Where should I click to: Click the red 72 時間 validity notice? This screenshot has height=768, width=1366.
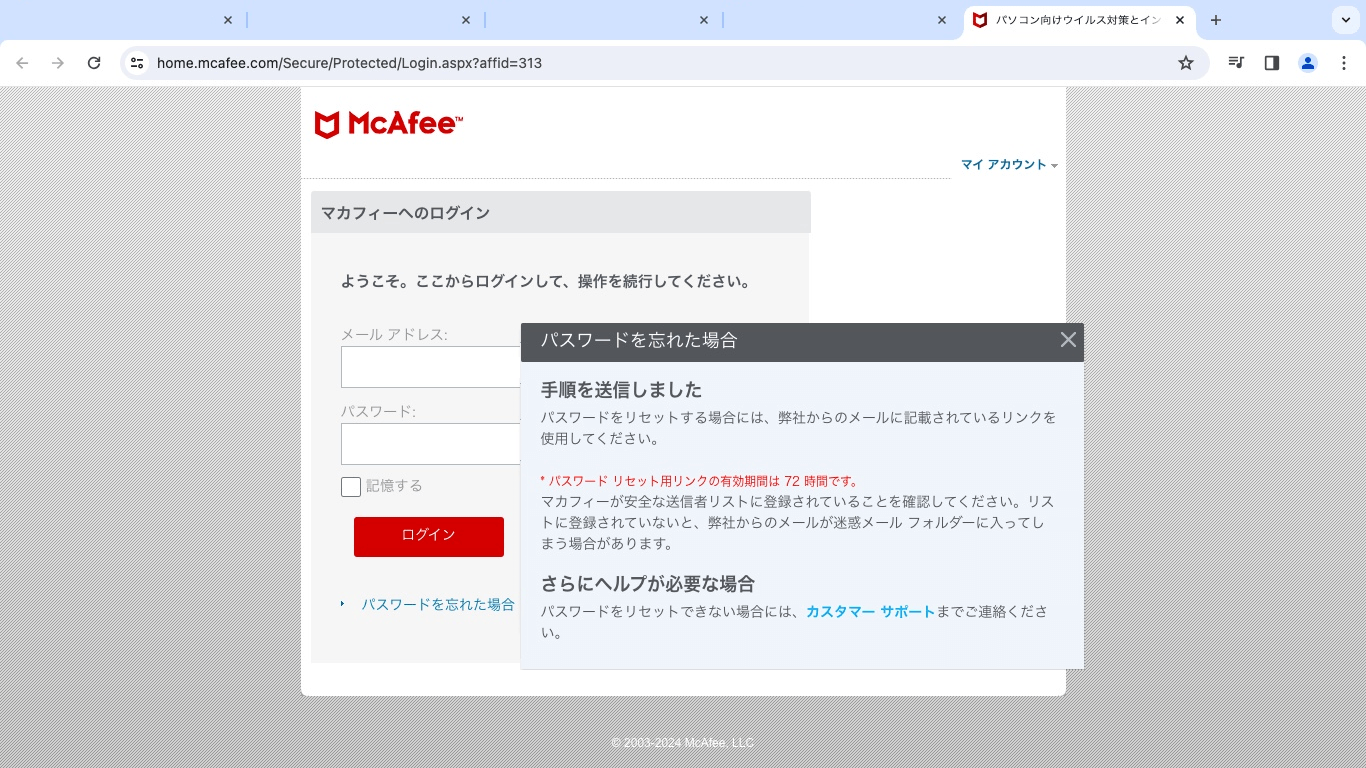(699, 481)
